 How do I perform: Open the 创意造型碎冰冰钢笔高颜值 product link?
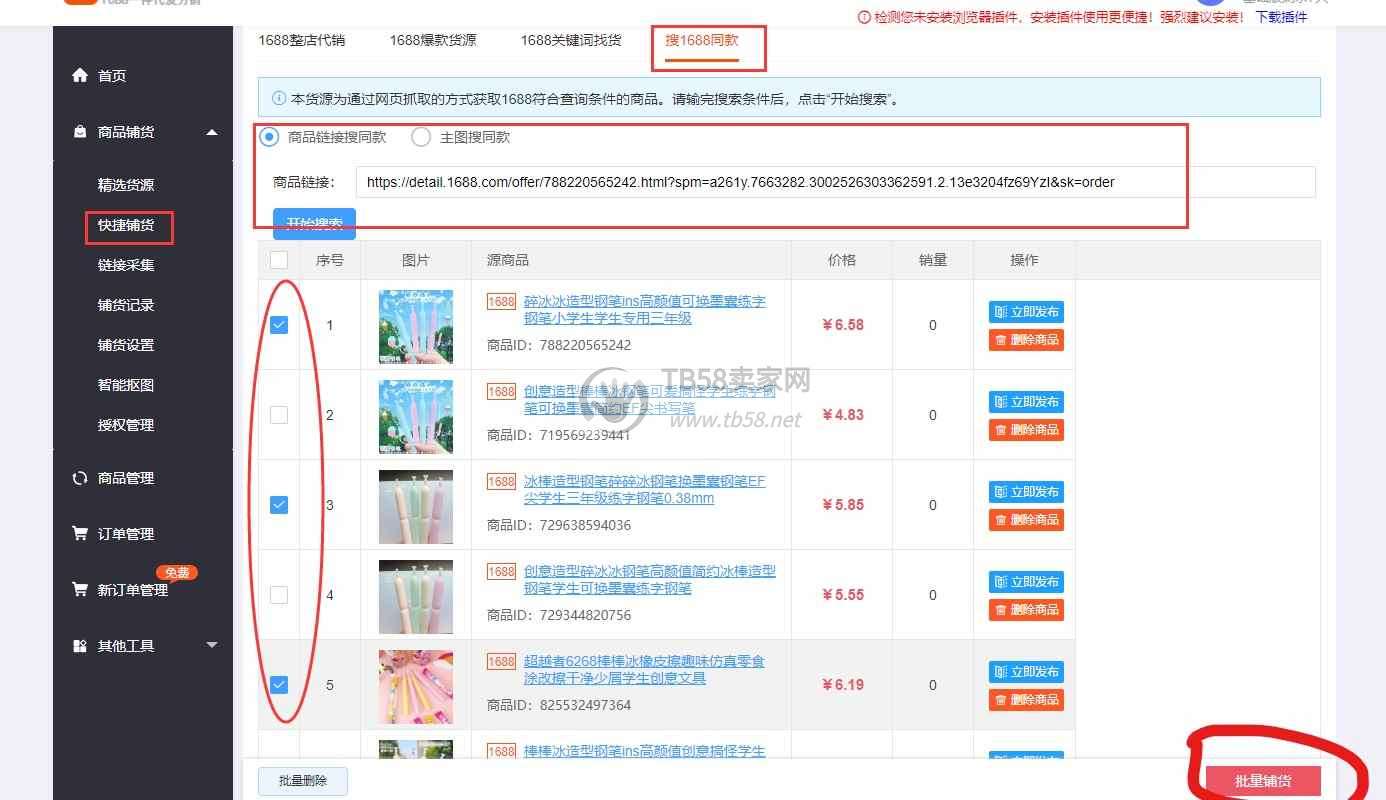pos(650,580)
